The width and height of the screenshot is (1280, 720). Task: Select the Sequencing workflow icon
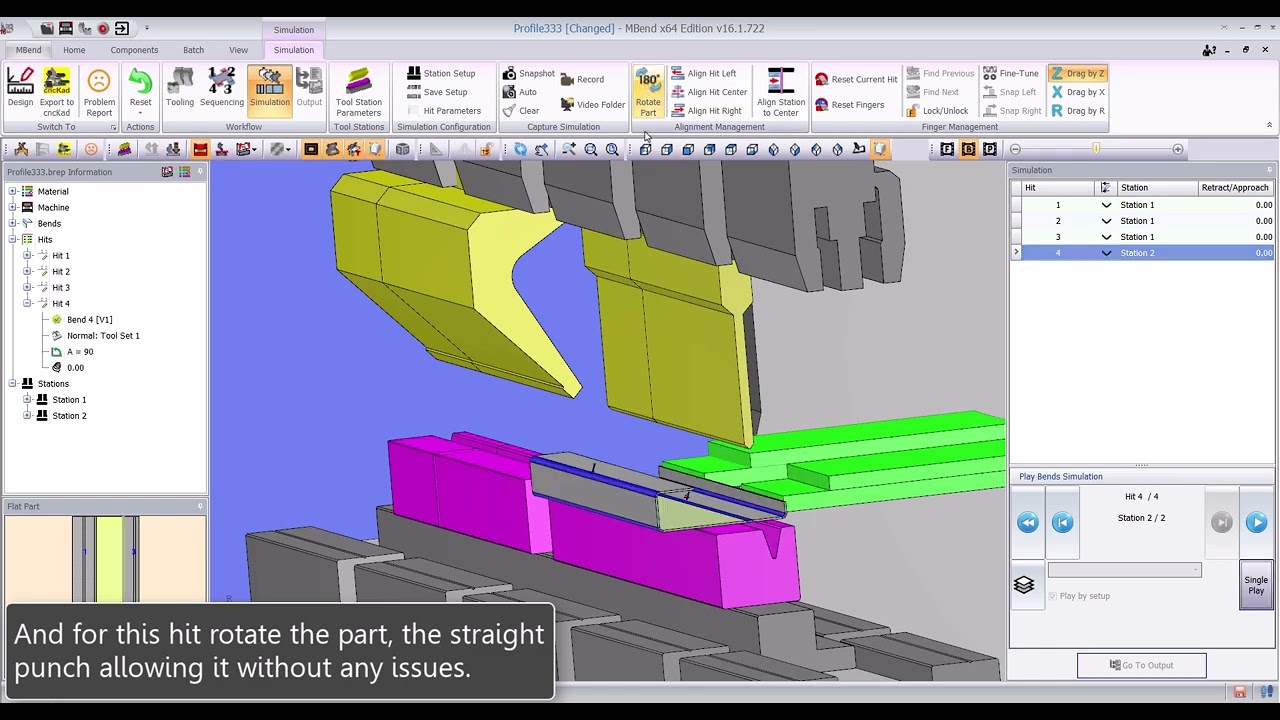pyautogui.click(x=222, y=87)
